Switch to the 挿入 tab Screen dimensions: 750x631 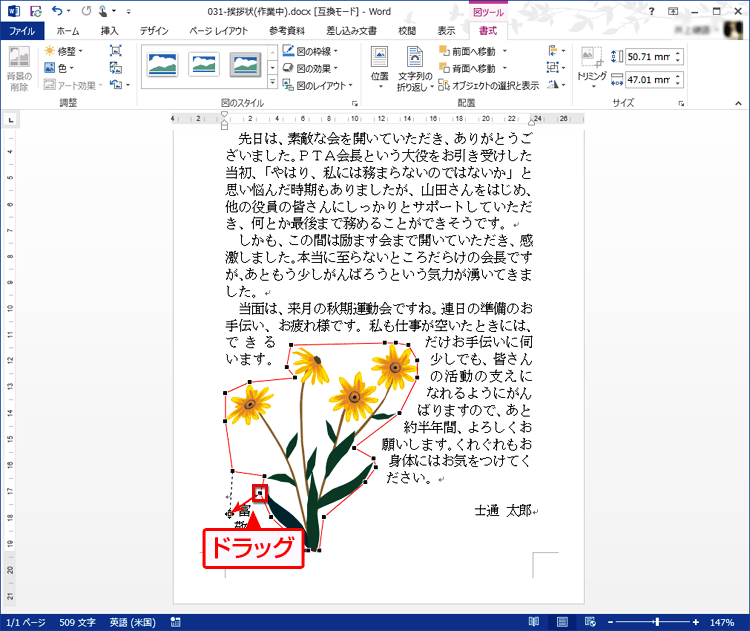(x=110, y=31)
